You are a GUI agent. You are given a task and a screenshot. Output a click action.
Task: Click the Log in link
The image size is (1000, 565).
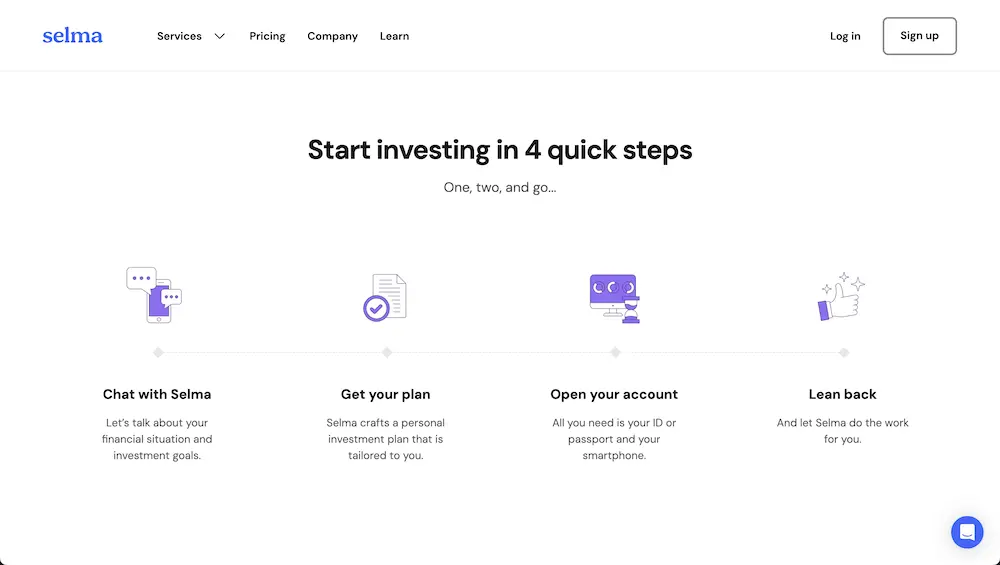[845, 36]
